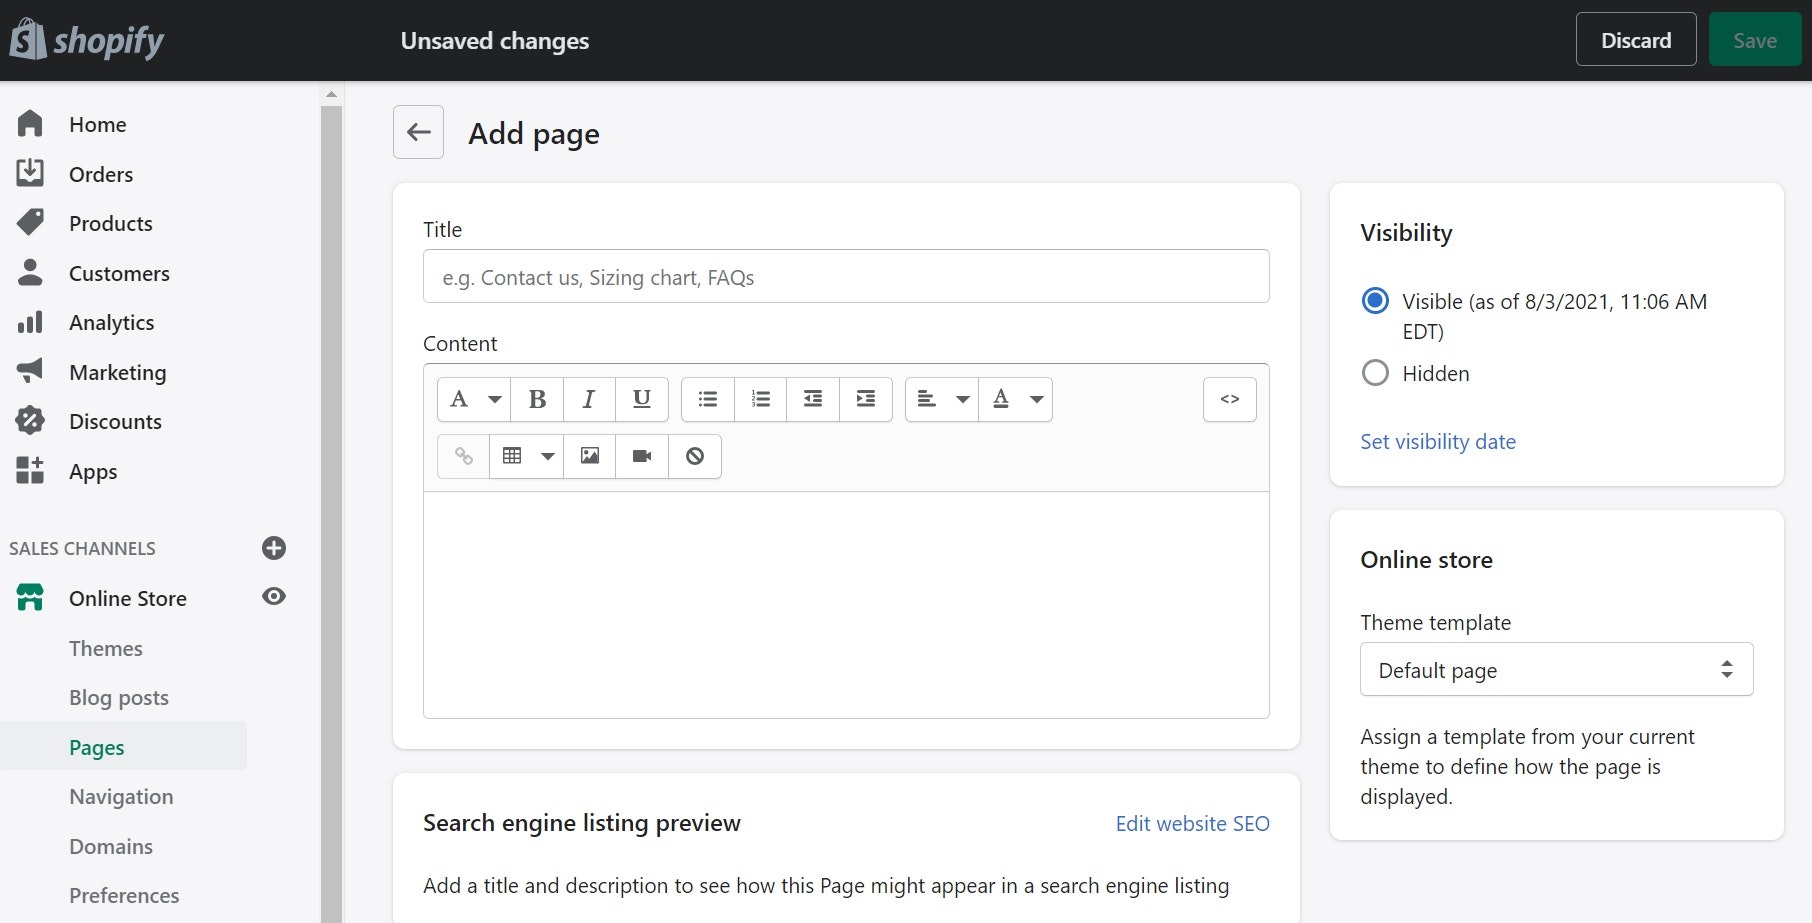Expand the insert table dropdown
1812x923 pixels.
coord(527,456)
